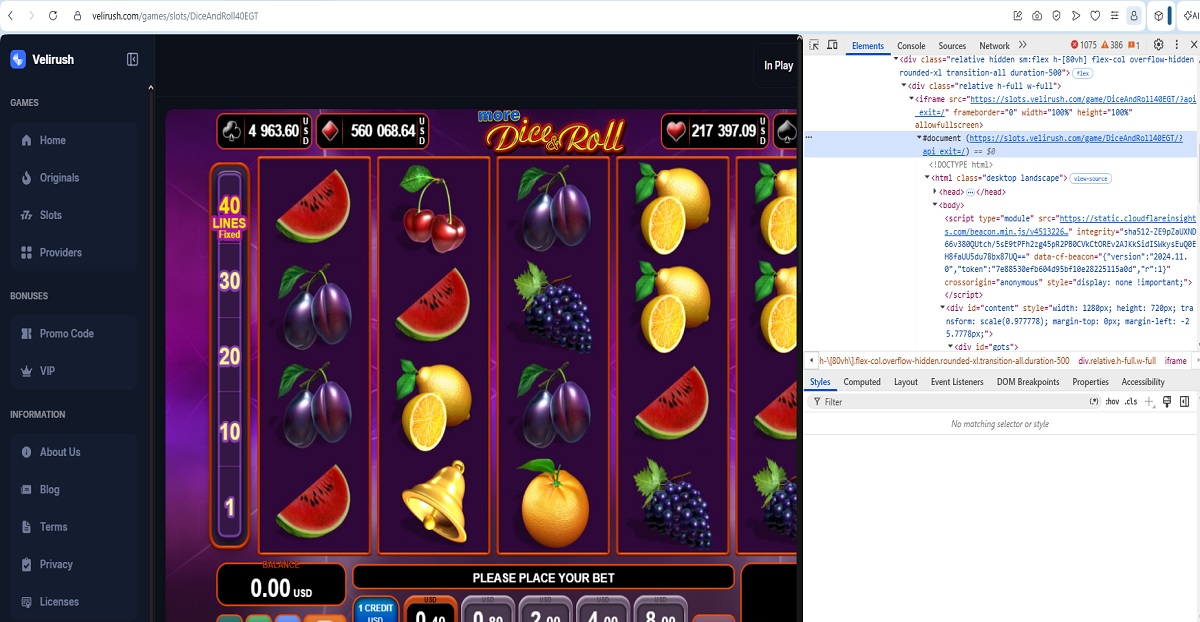This screenshot has width=1200, height=622.
Task: Open the Styles pane tab
Action: 820,382
